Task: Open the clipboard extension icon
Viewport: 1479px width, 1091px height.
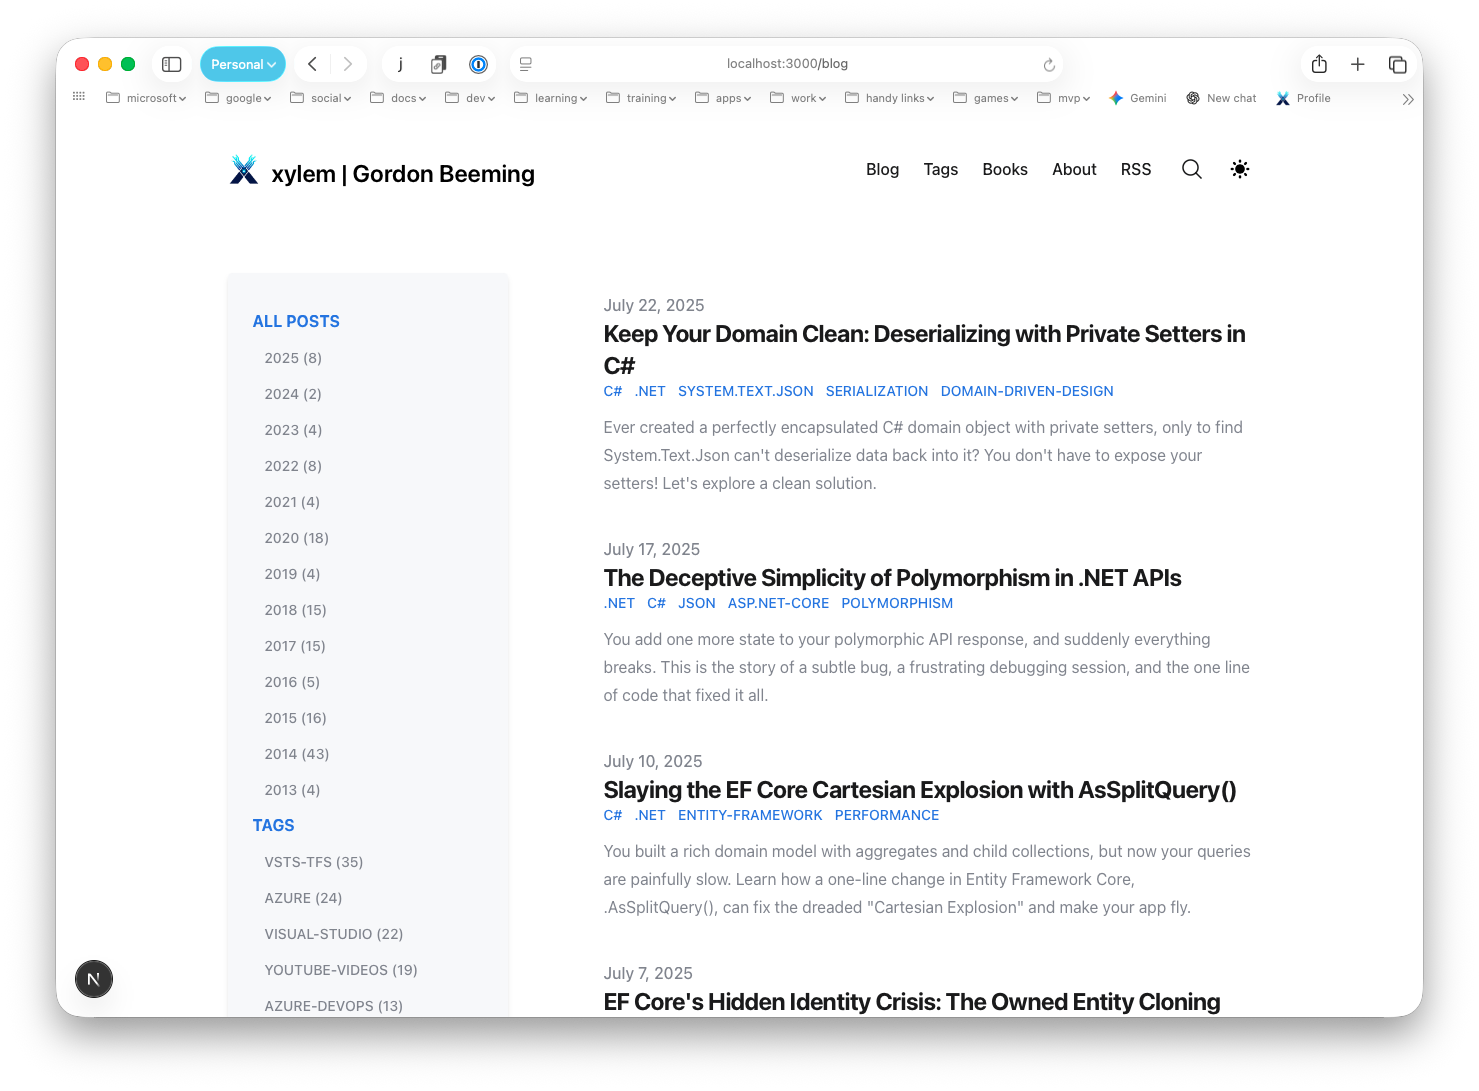Action: pos(438,64)
